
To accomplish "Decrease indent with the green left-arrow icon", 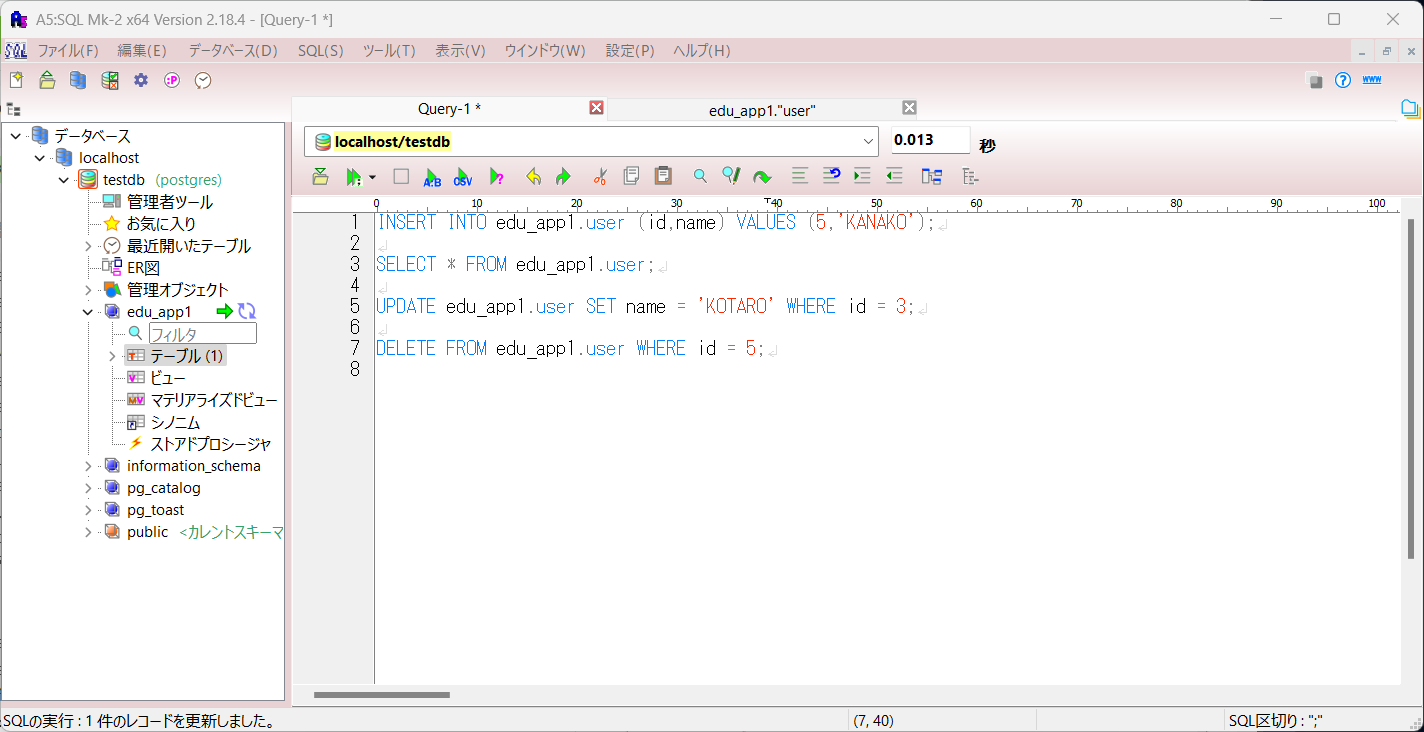I will point(894,176).
